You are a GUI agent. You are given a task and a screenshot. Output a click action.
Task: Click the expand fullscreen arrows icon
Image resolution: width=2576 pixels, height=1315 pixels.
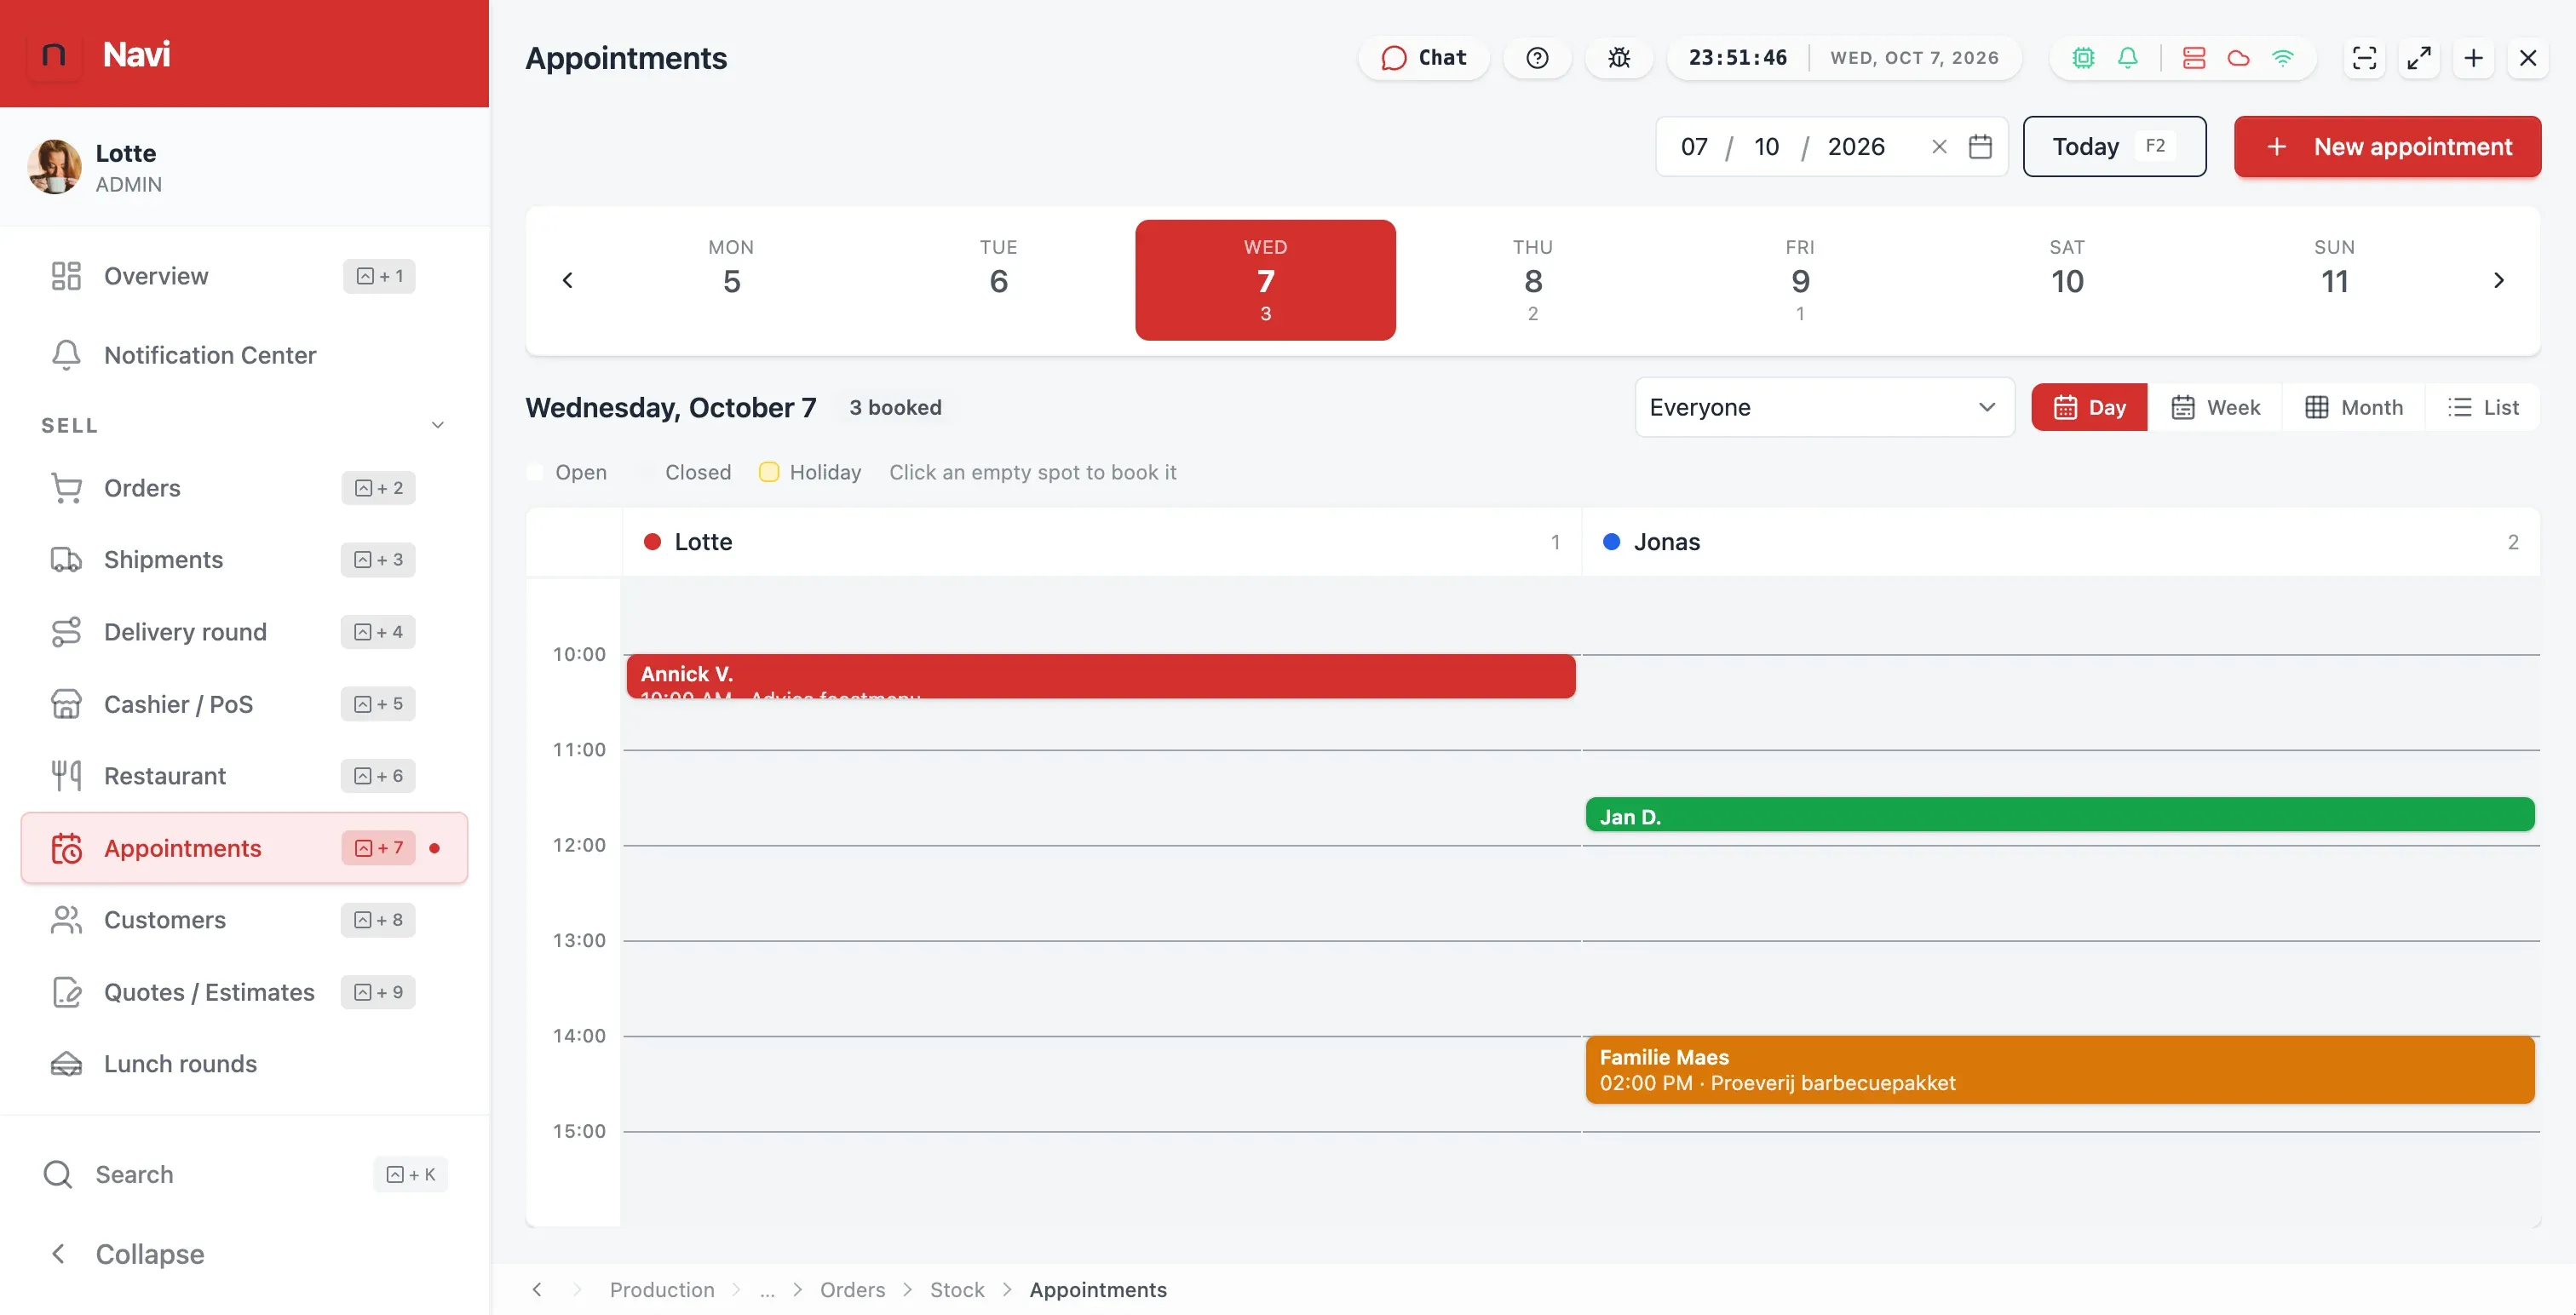coord(2419,58)
